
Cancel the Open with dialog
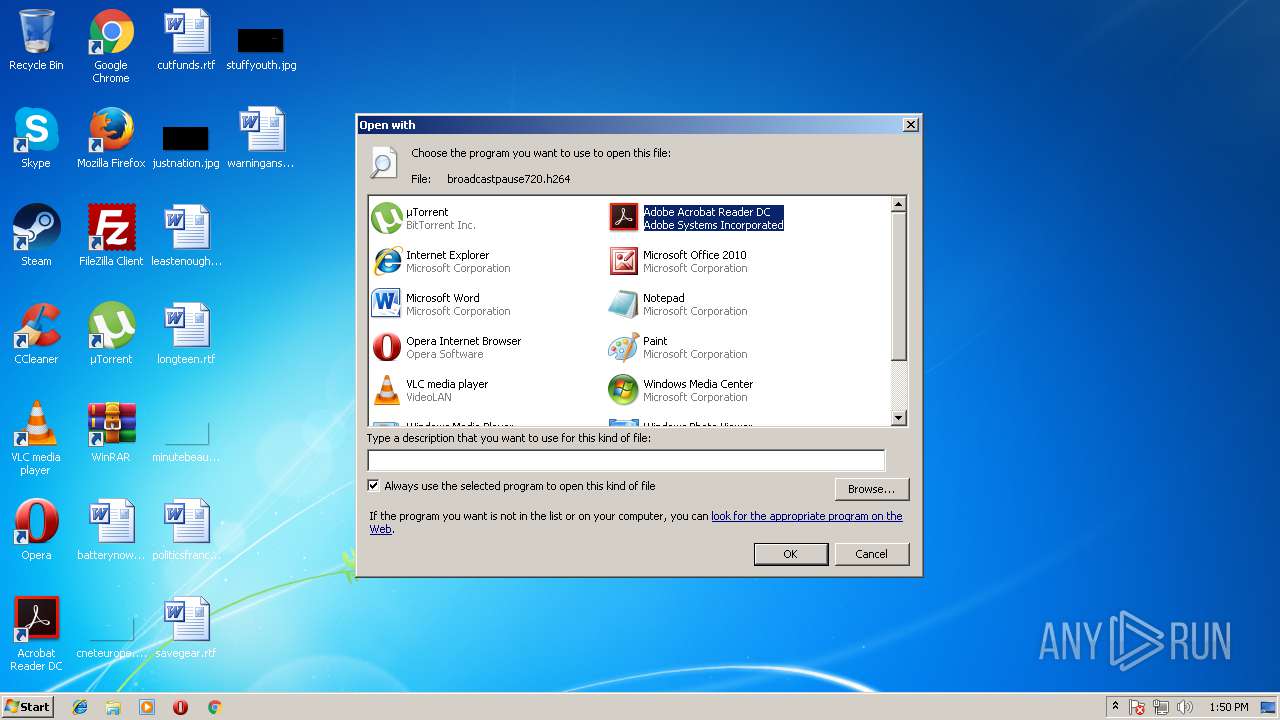871,554
